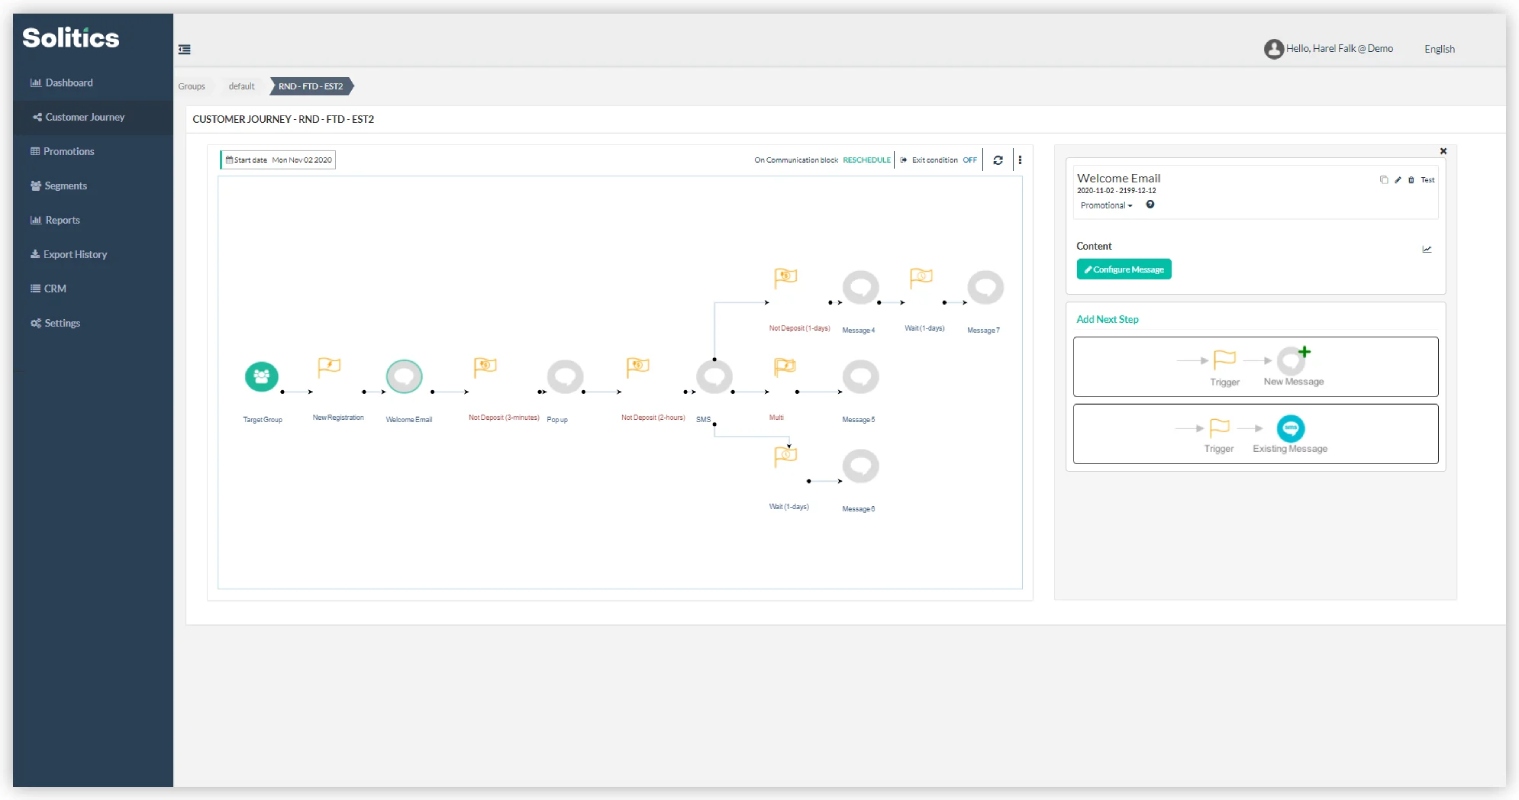Select the Welcome Email message node
This screenshot has width=1519, height=800.
[404, 377]
